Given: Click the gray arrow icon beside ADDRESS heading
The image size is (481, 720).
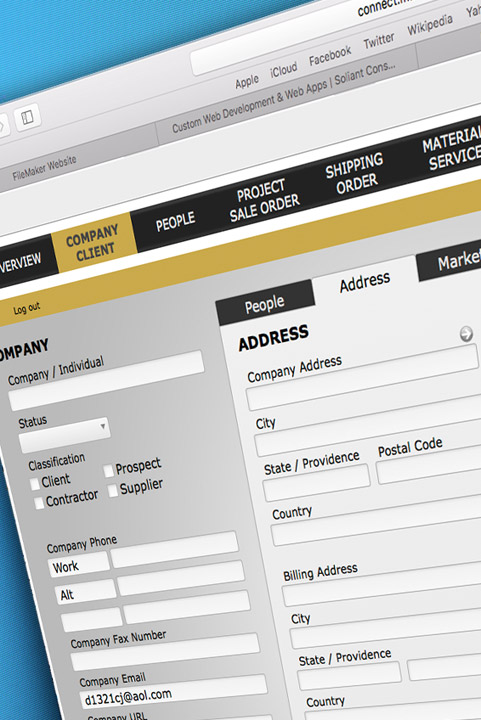Looking at the screenshot, I should (466, 334).
